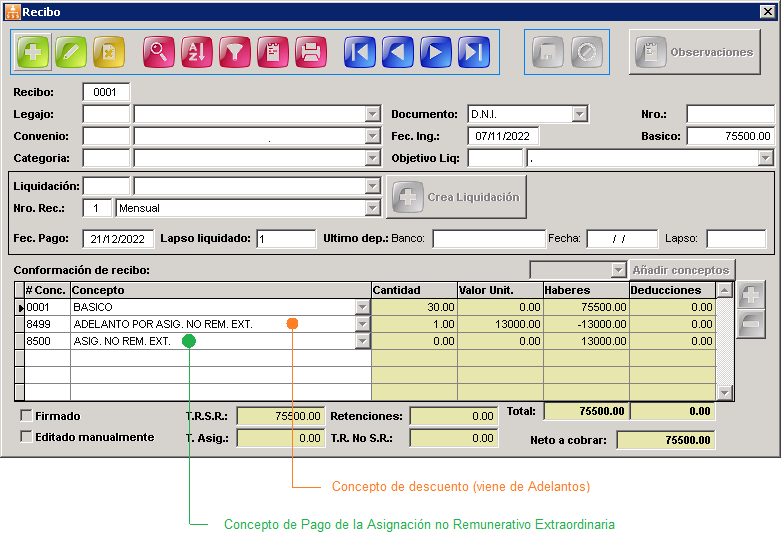
Task: Click the Nro. Rec. number field
Action: [97, 208]
